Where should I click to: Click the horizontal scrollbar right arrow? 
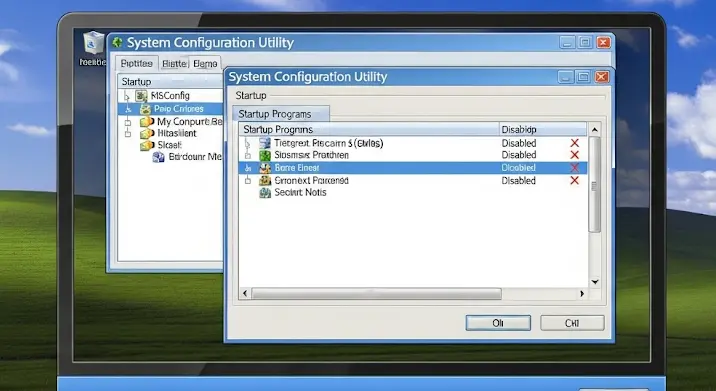click(x=582, y=294)
